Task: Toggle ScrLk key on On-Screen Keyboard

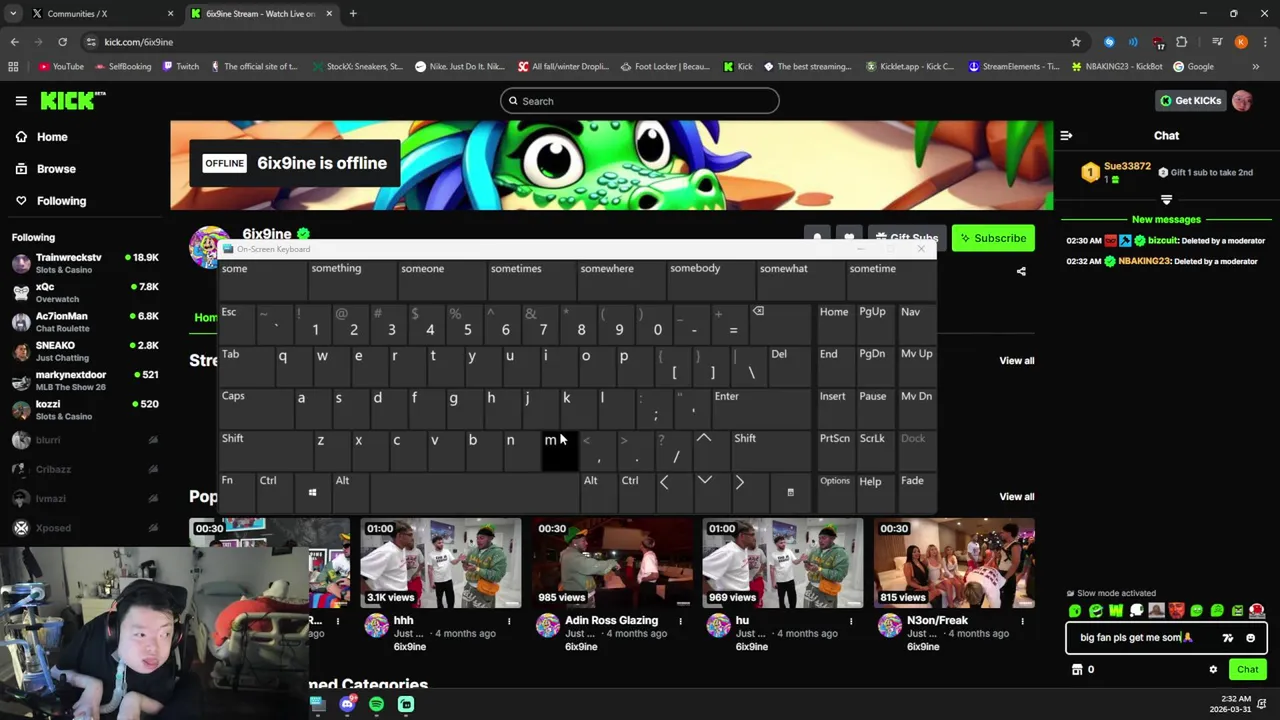Action: click(x=874, y=450)
